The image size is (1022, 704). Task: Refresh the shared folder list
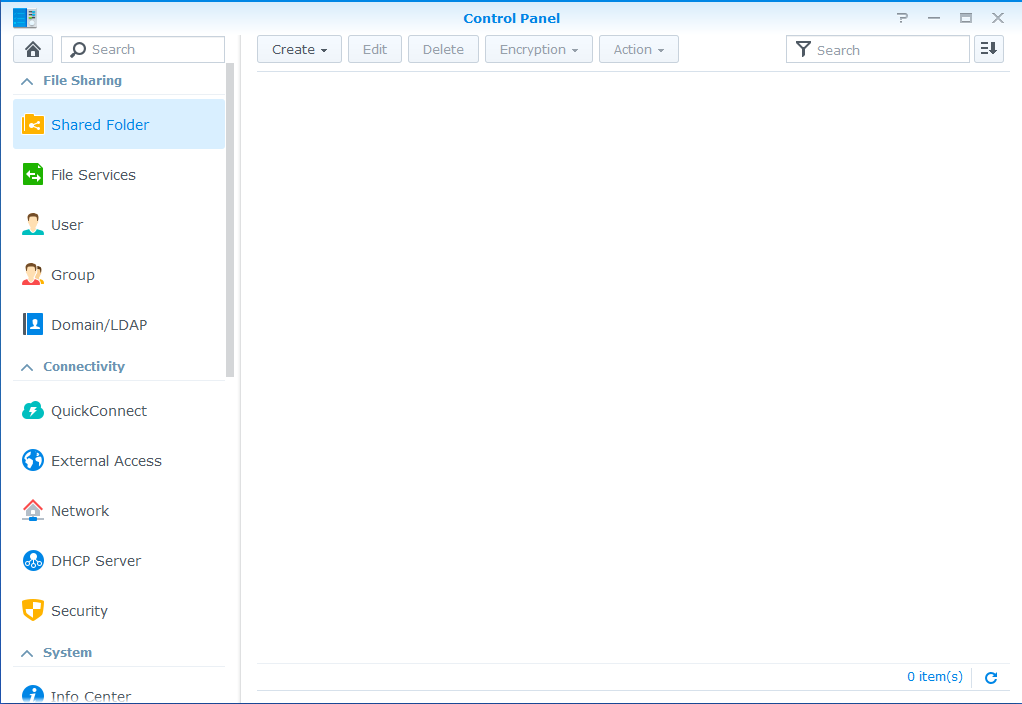[991, 677]
